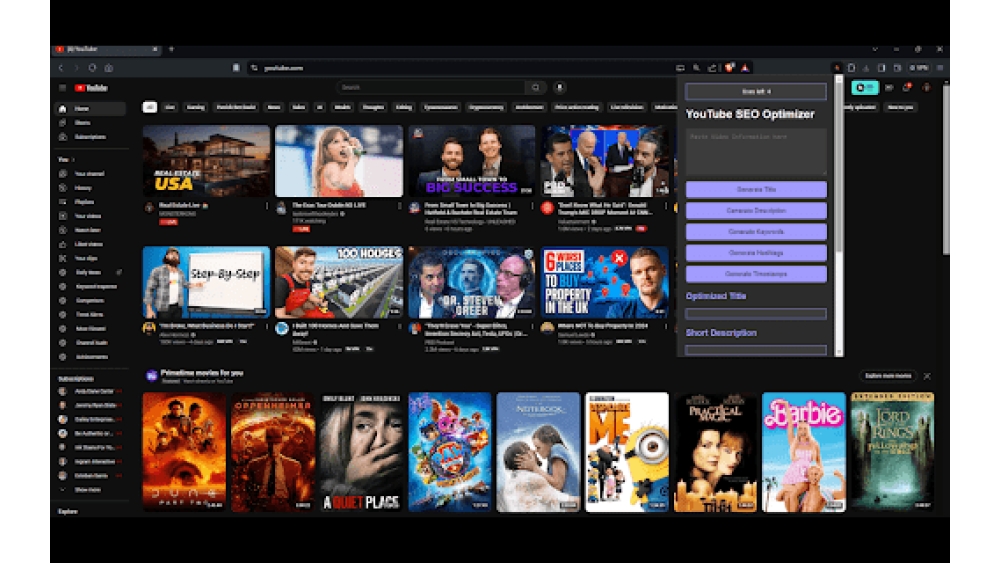Select the Gaming filter chip
The image size is (1000, 563).
click(196, 107)
